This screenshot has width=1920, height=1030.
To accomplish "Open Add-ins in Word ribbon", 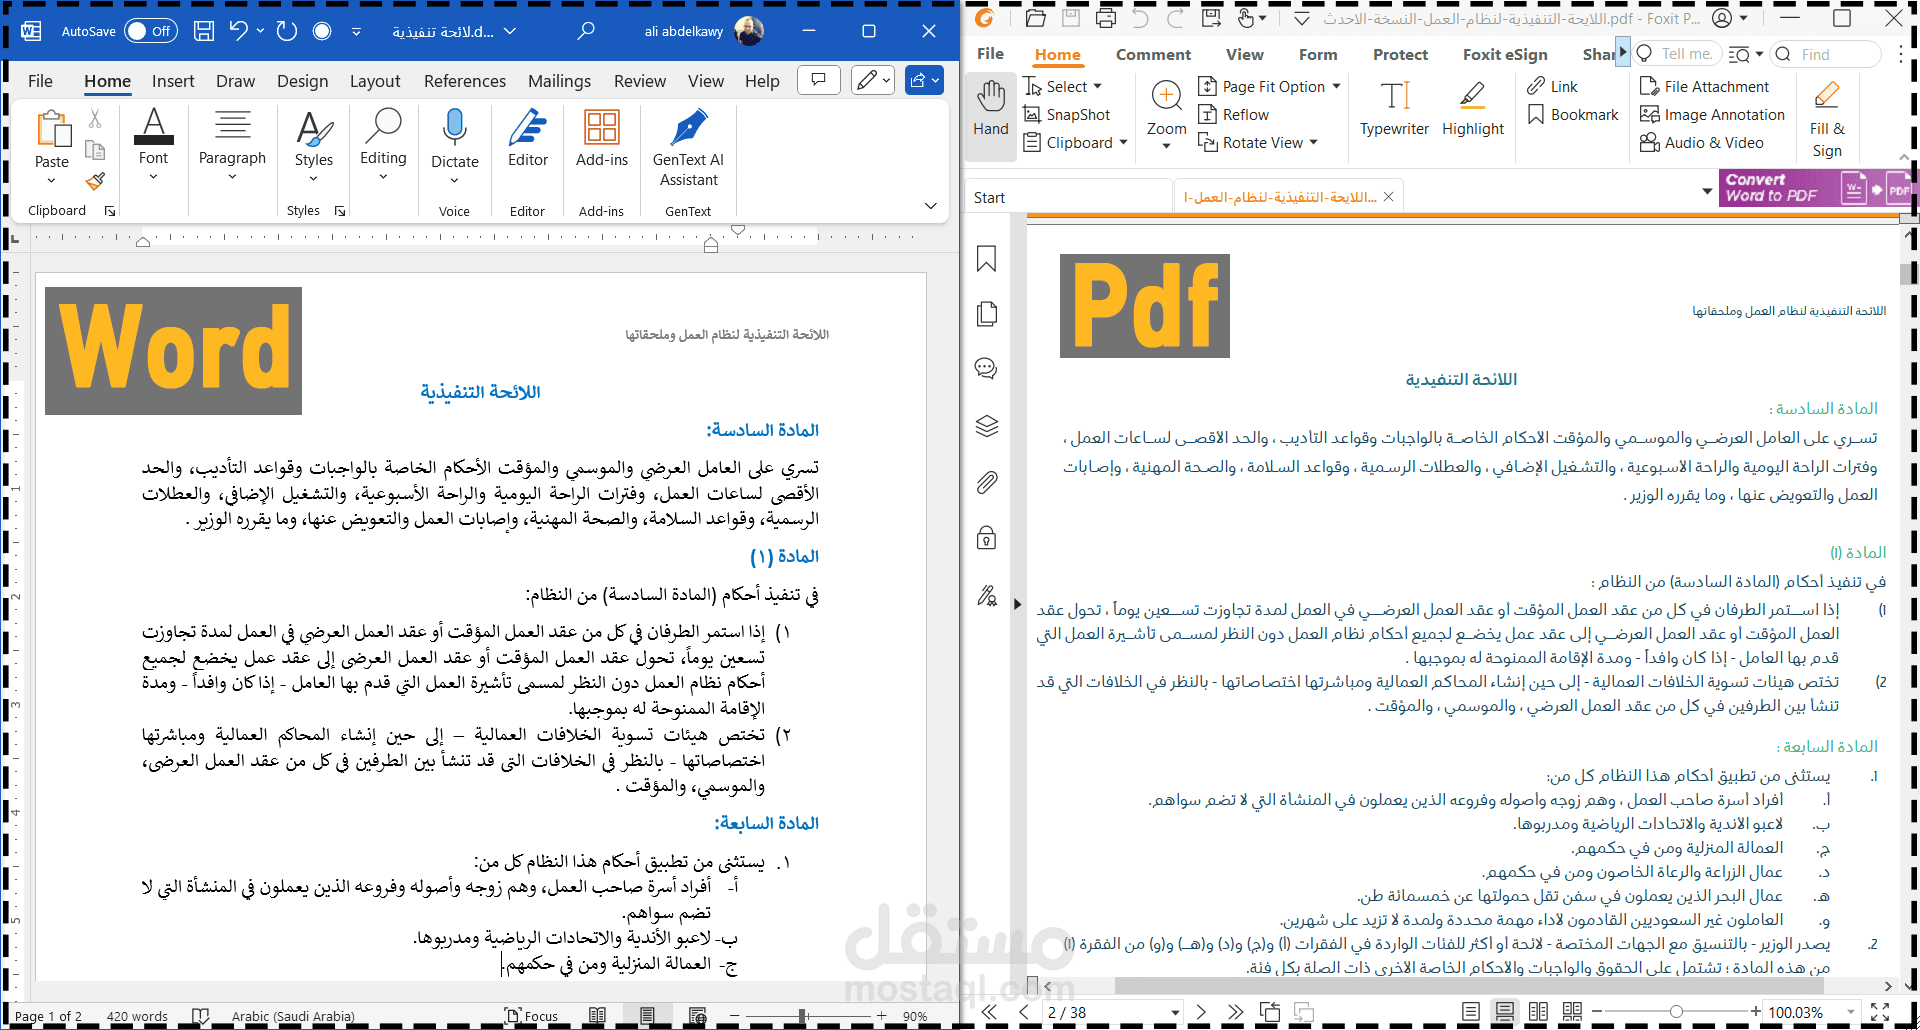I will (602, 138).
